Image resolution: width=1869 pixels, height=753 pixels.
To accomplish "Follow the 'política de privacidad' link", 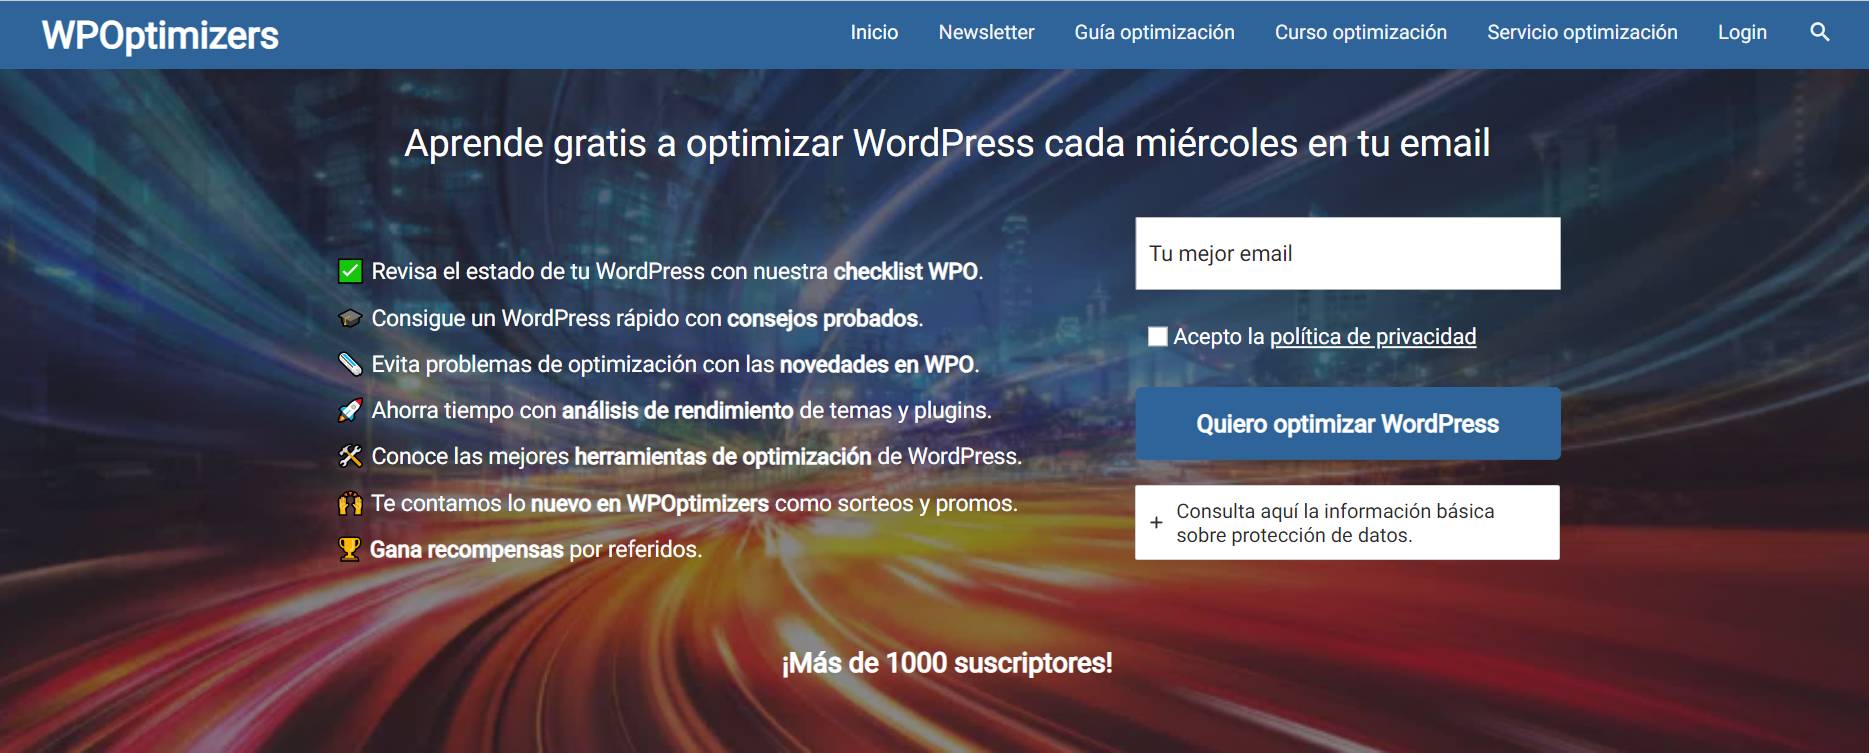I will [1372, 336].
